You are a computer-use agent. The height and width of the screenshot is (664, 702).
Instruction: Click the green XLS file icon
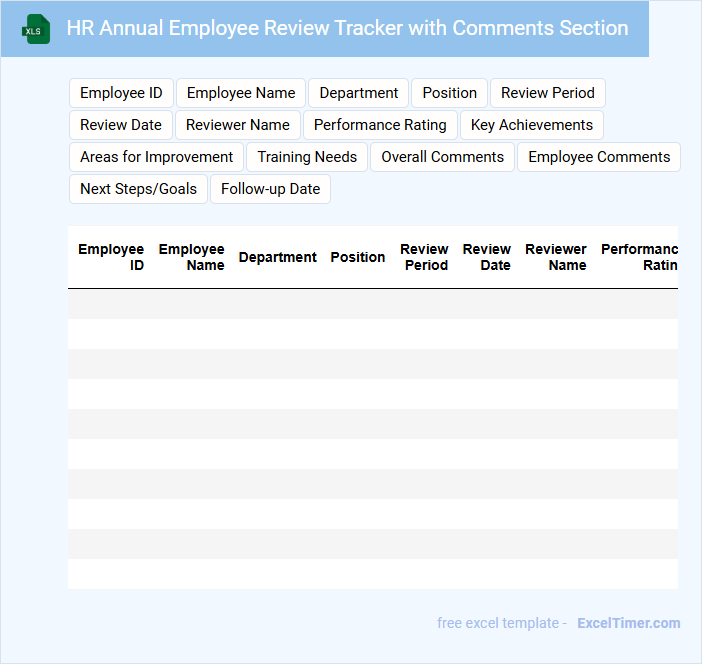[x=36, y=29]
